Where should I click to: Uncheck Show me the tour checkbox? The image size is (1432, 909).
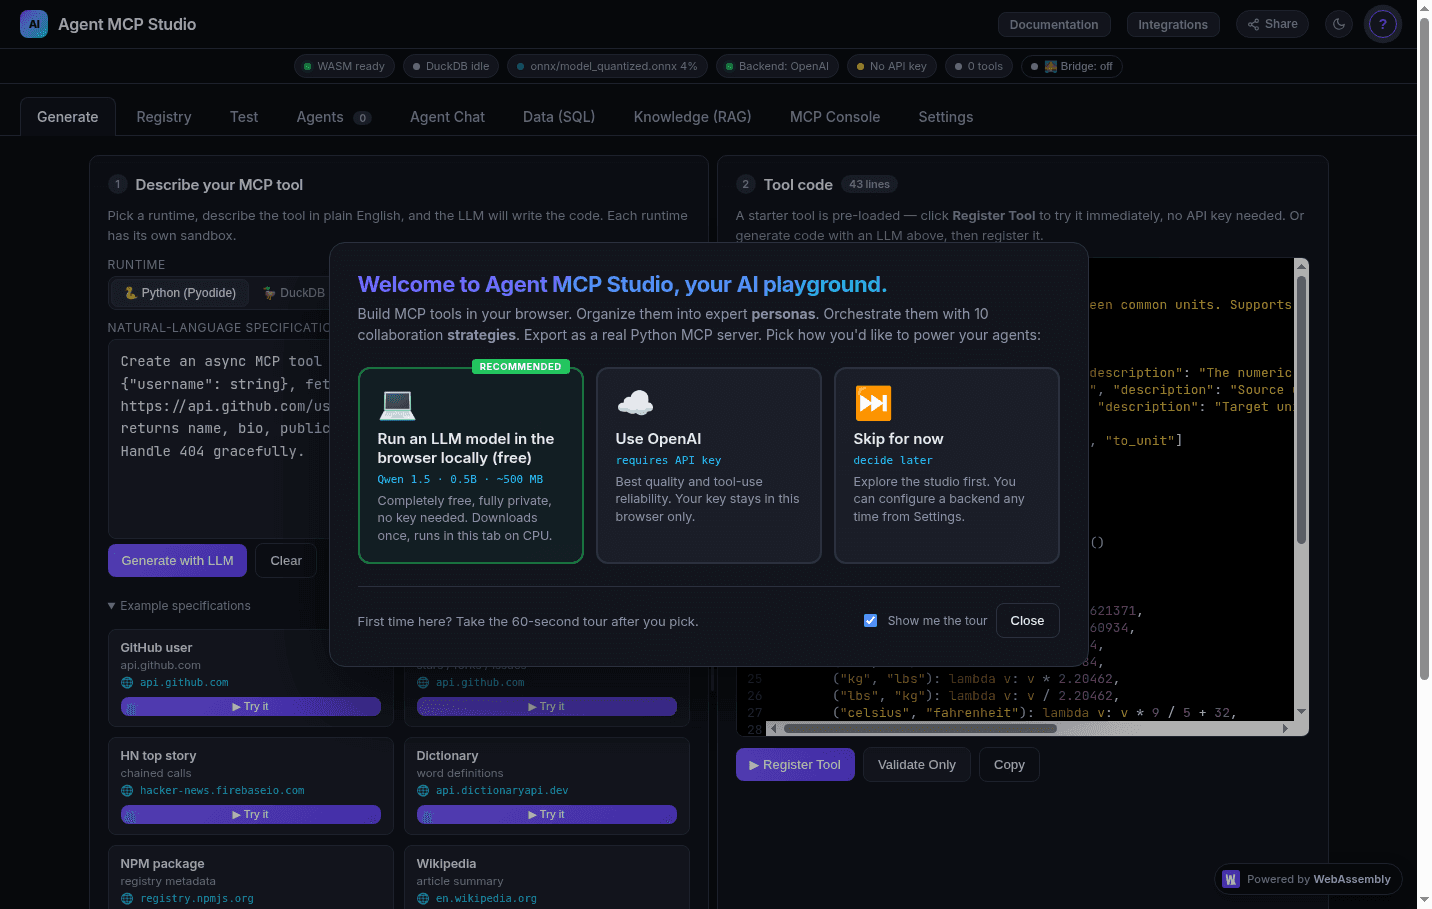point(870,620)
